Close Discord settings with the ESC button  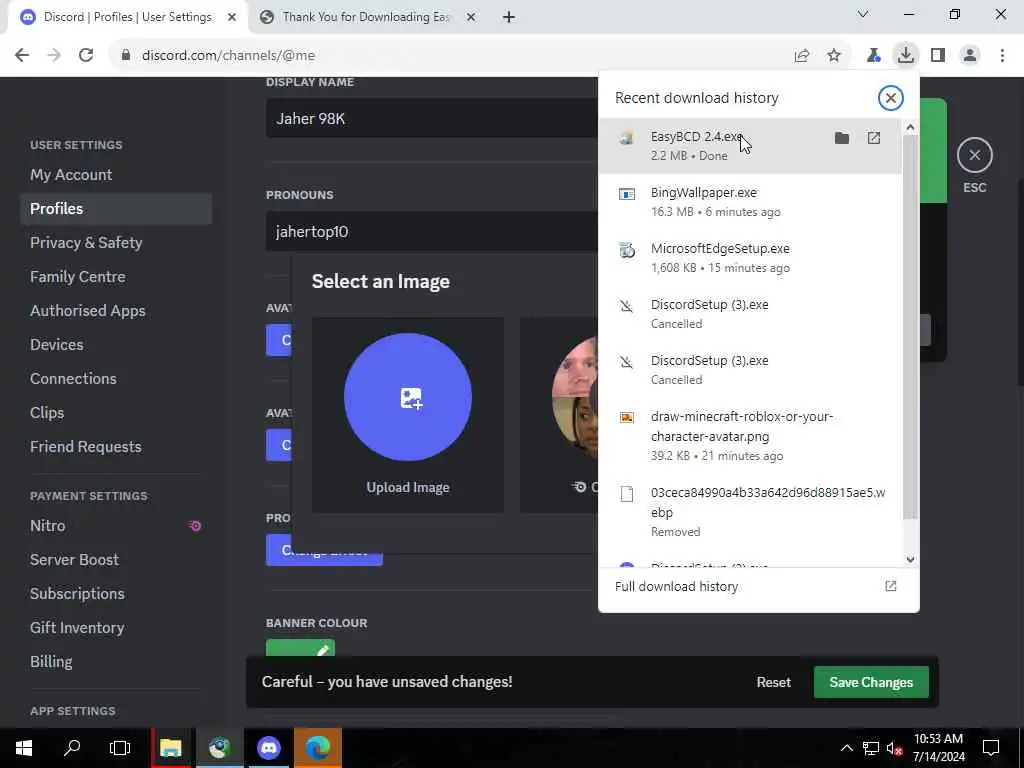click(974, 155)
